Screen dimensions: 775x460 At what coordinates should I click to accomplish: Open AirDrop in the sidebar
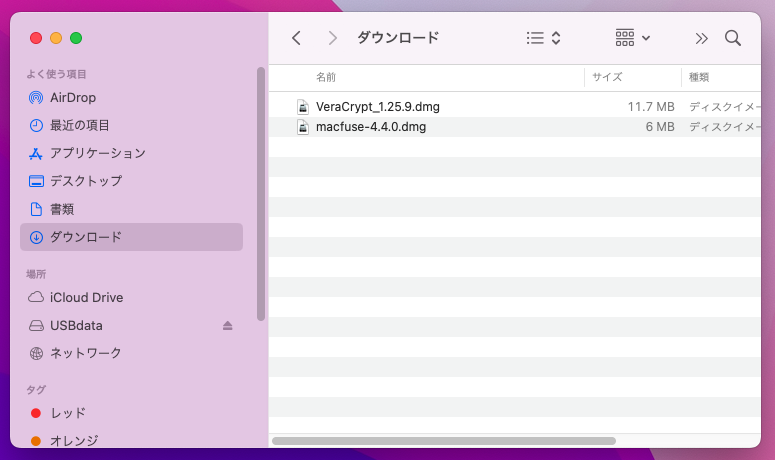tap(72, 97)
